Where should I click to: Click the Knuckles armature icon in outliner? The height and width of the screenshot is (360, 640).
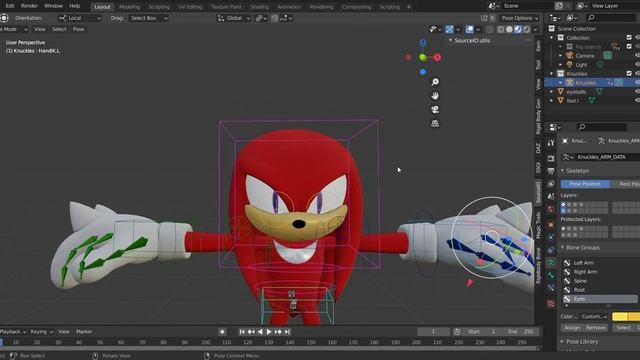coord(569,82)
